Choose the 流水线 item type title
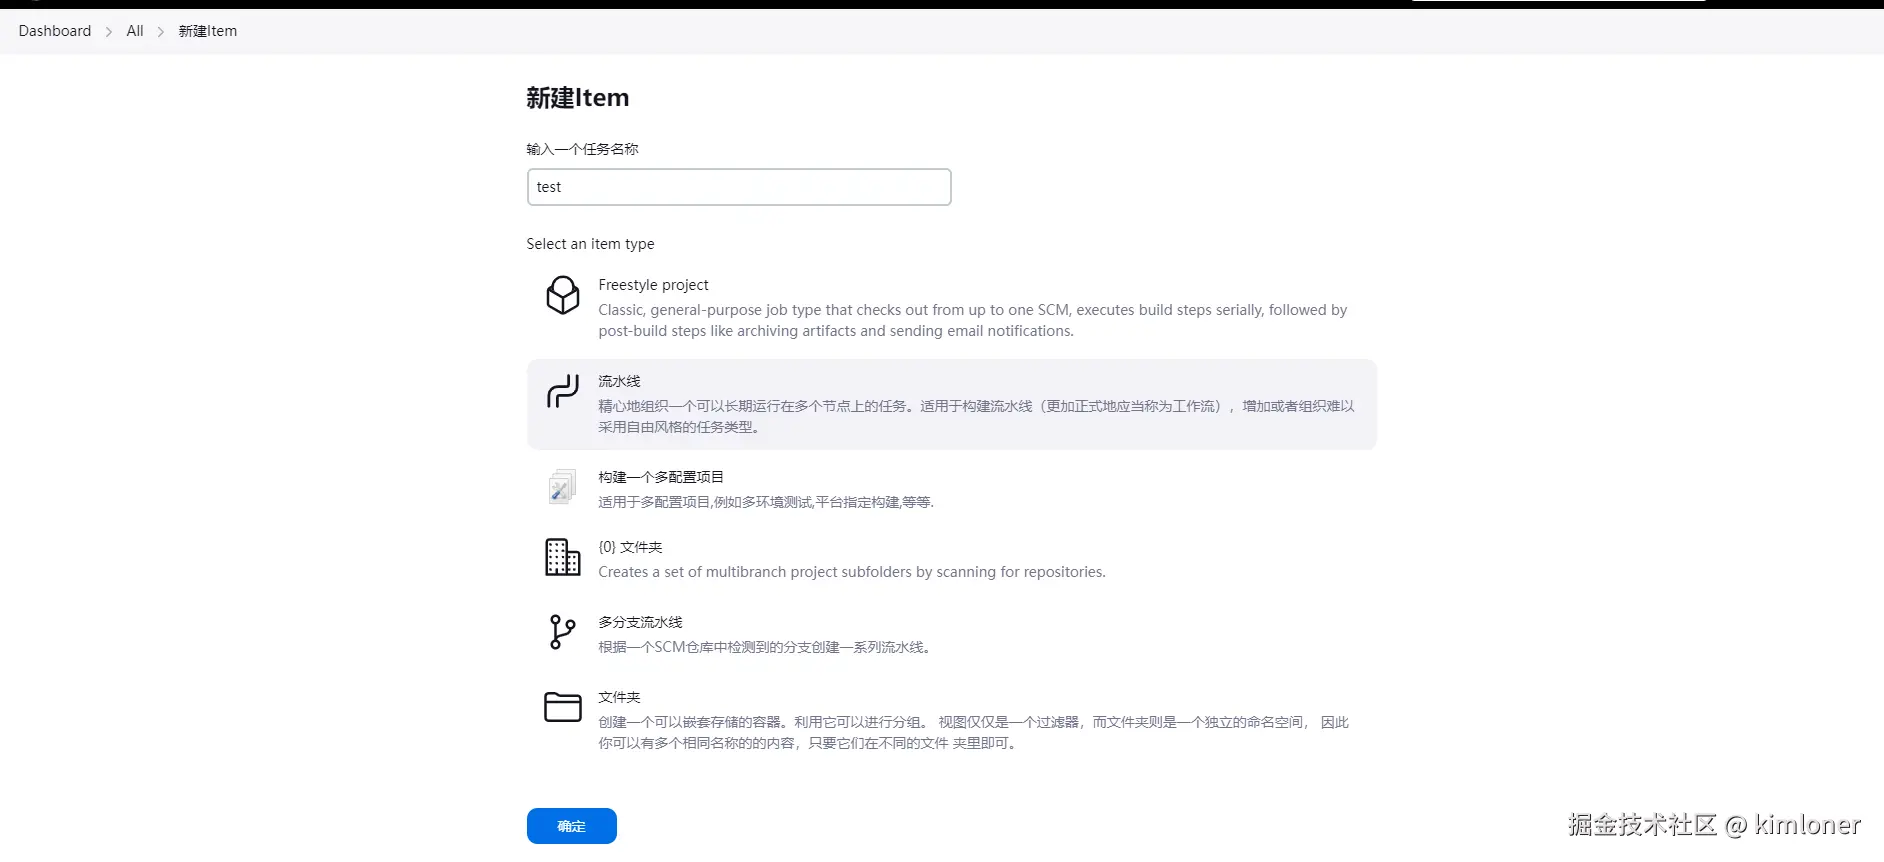This screenshot has height=862, width=1884. pyautogui.click(x=619, y=381)
